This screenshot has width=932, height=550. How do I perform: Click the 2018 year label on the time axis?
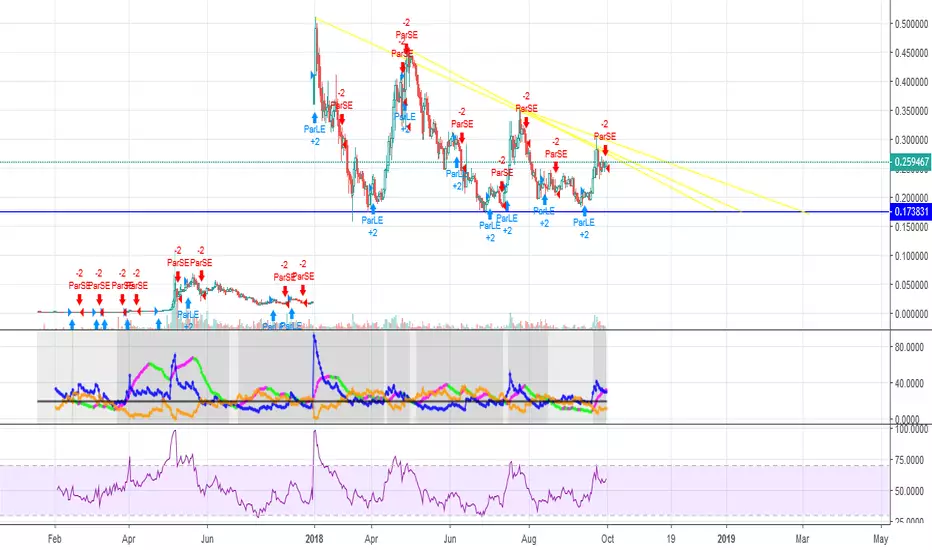314,539
